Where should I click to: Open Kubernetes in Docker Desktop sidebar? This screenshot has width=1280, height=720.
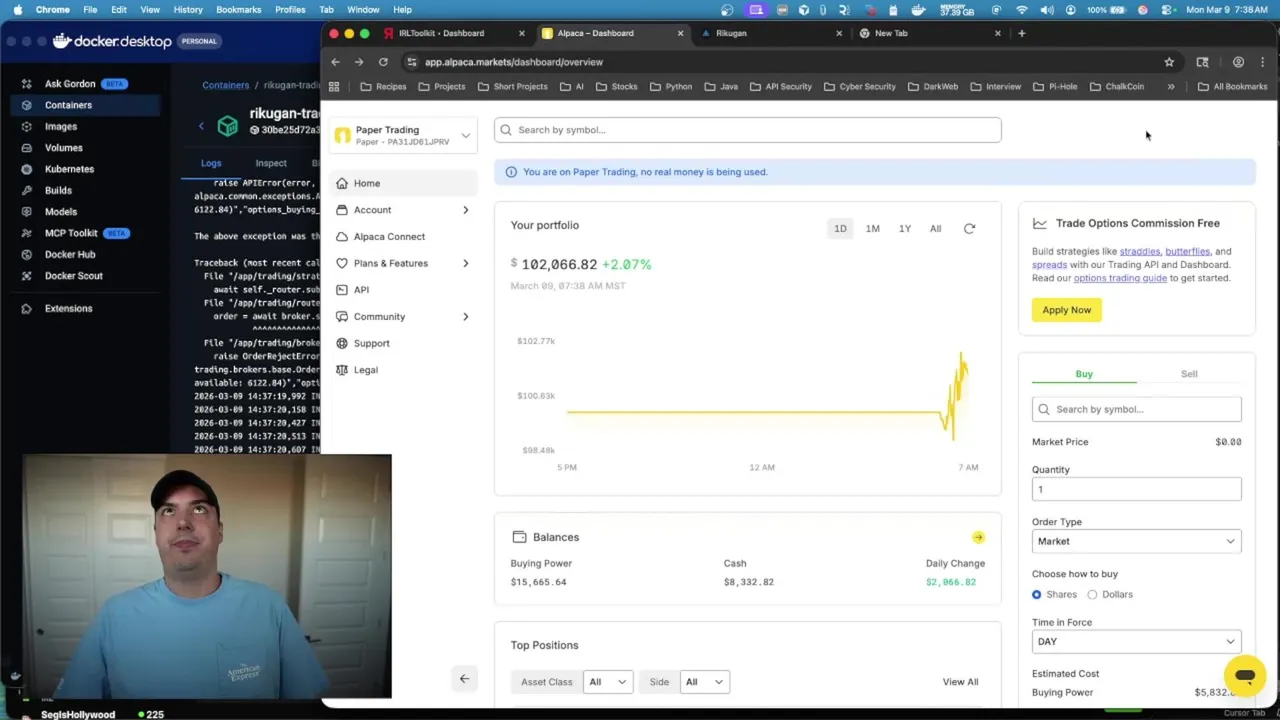(69, 169)
